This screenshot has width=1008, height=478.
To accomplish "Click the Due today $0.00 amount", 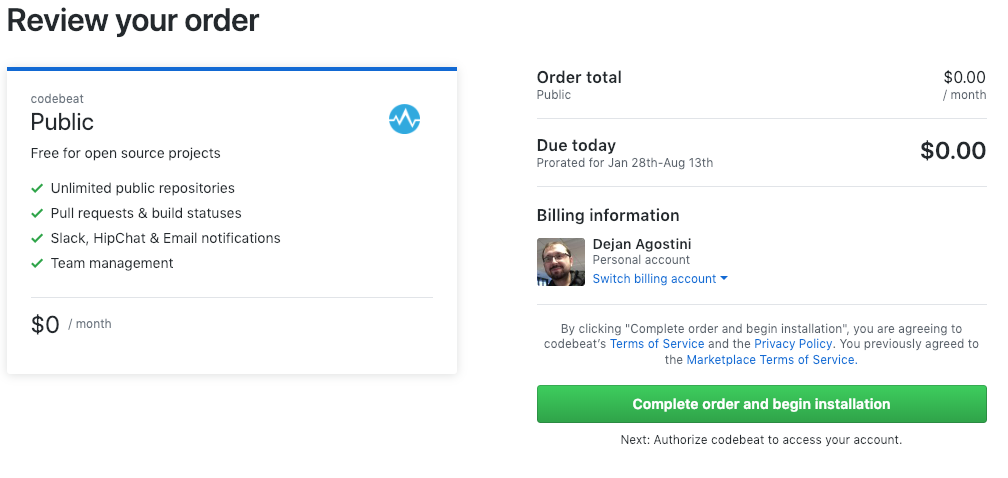I will [952, 151].
